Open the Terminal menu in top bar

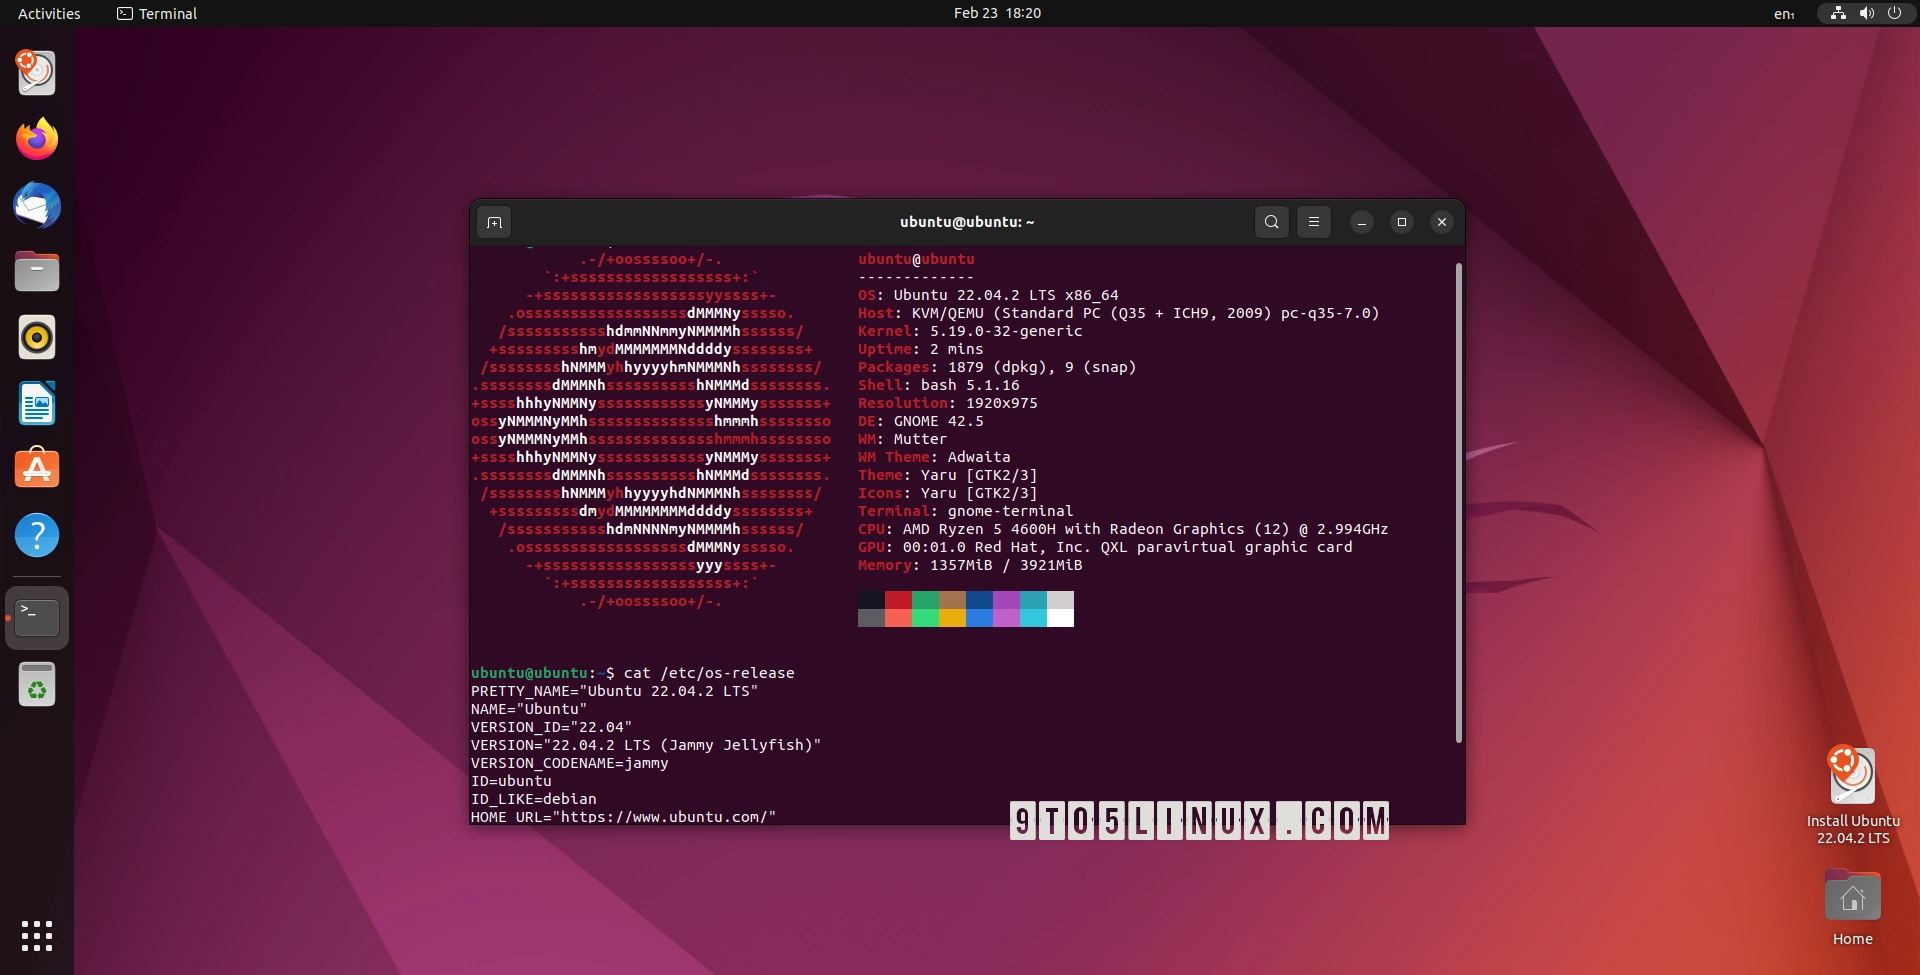(x=156, y=13)
